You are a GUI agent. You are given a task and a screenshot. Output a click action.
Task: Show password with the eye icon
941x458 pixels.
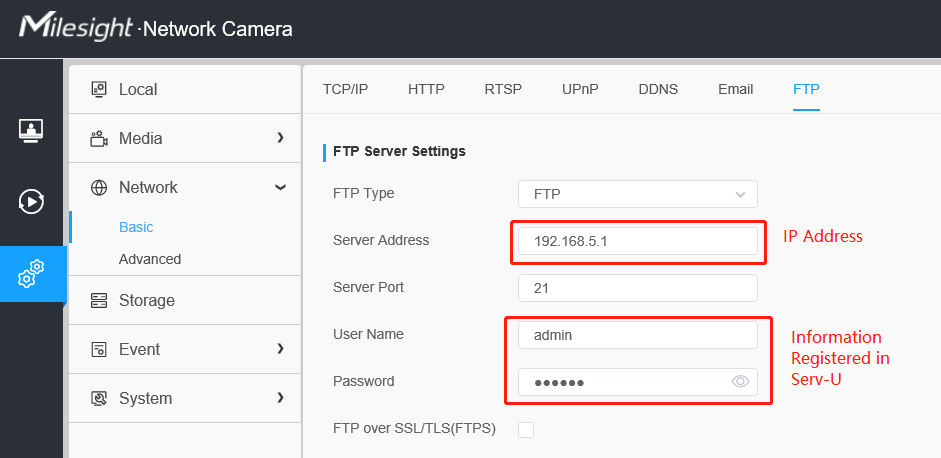pos(740,382)
